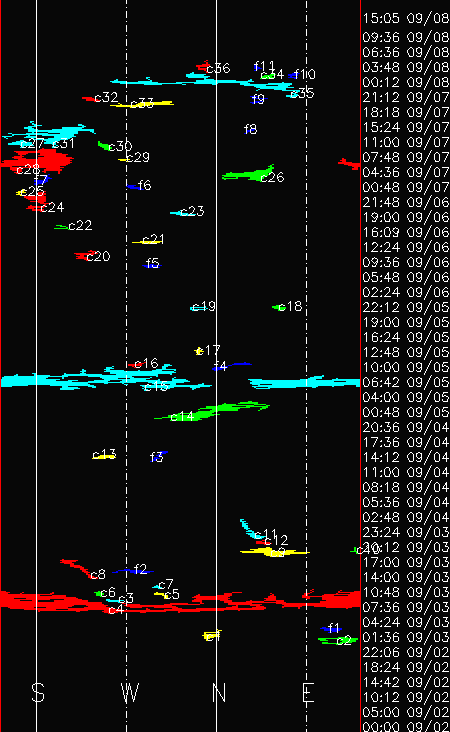Click the W direction axis label
Image resolution: width=450 pixels, height=732 pixels.
[130, 693]
